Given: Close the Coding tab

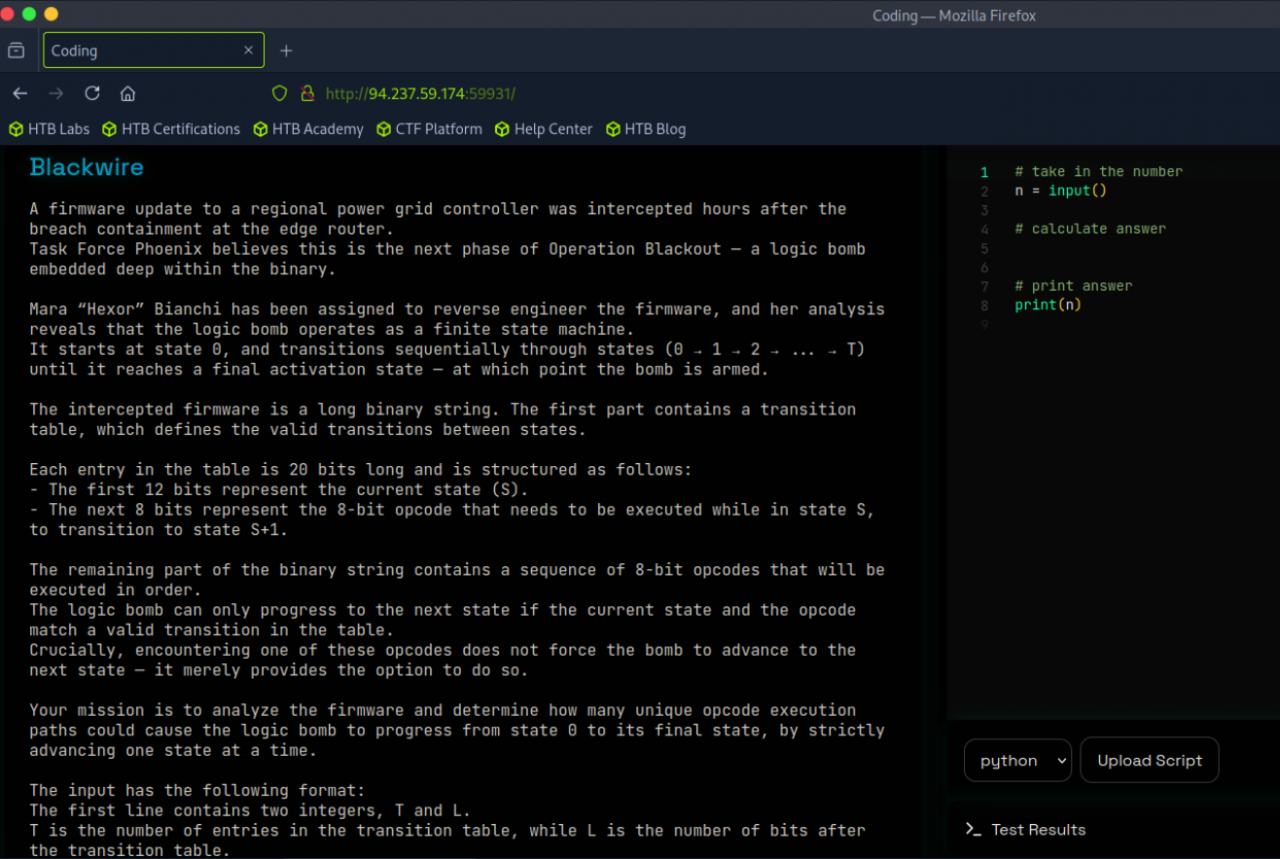Looking at the screenshot, I should coord(248,50).
